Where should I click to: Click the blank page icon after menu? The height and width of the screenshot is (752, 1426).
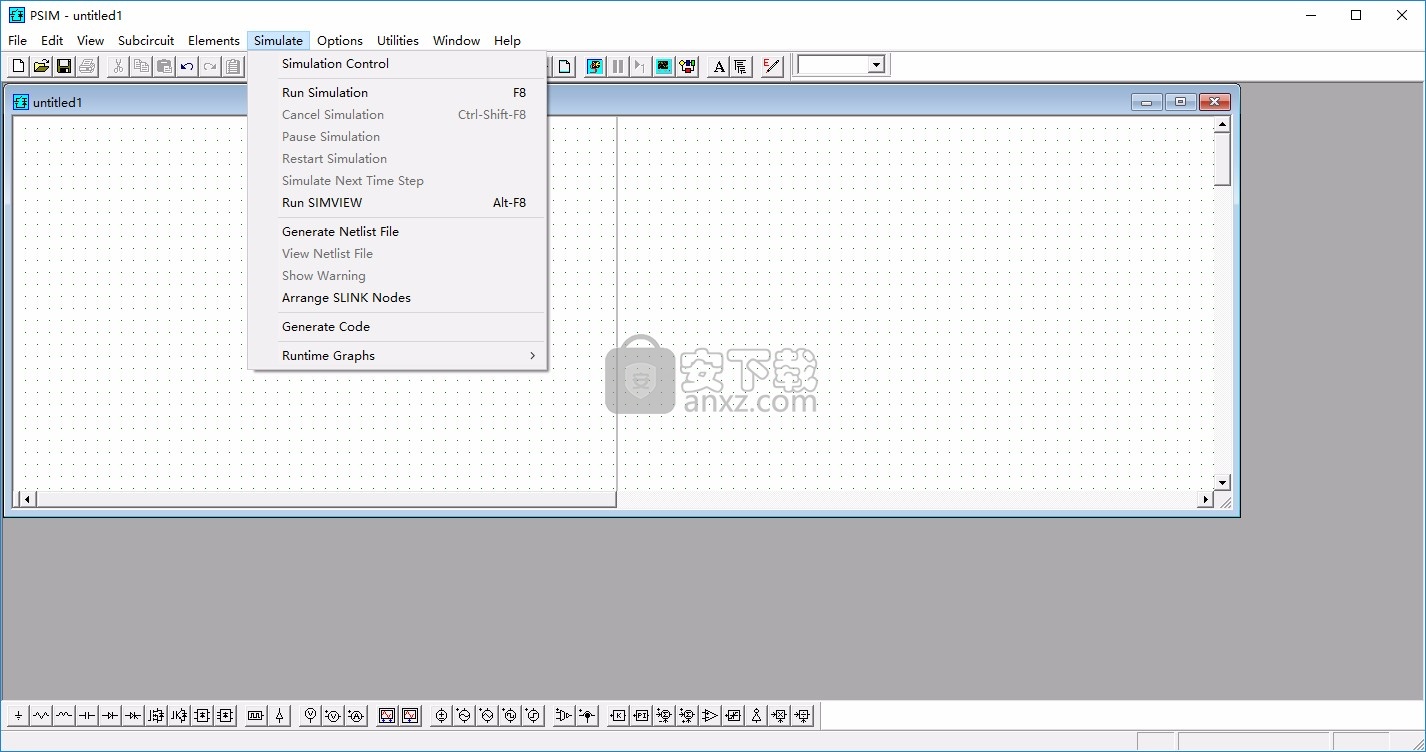point(564,66)
